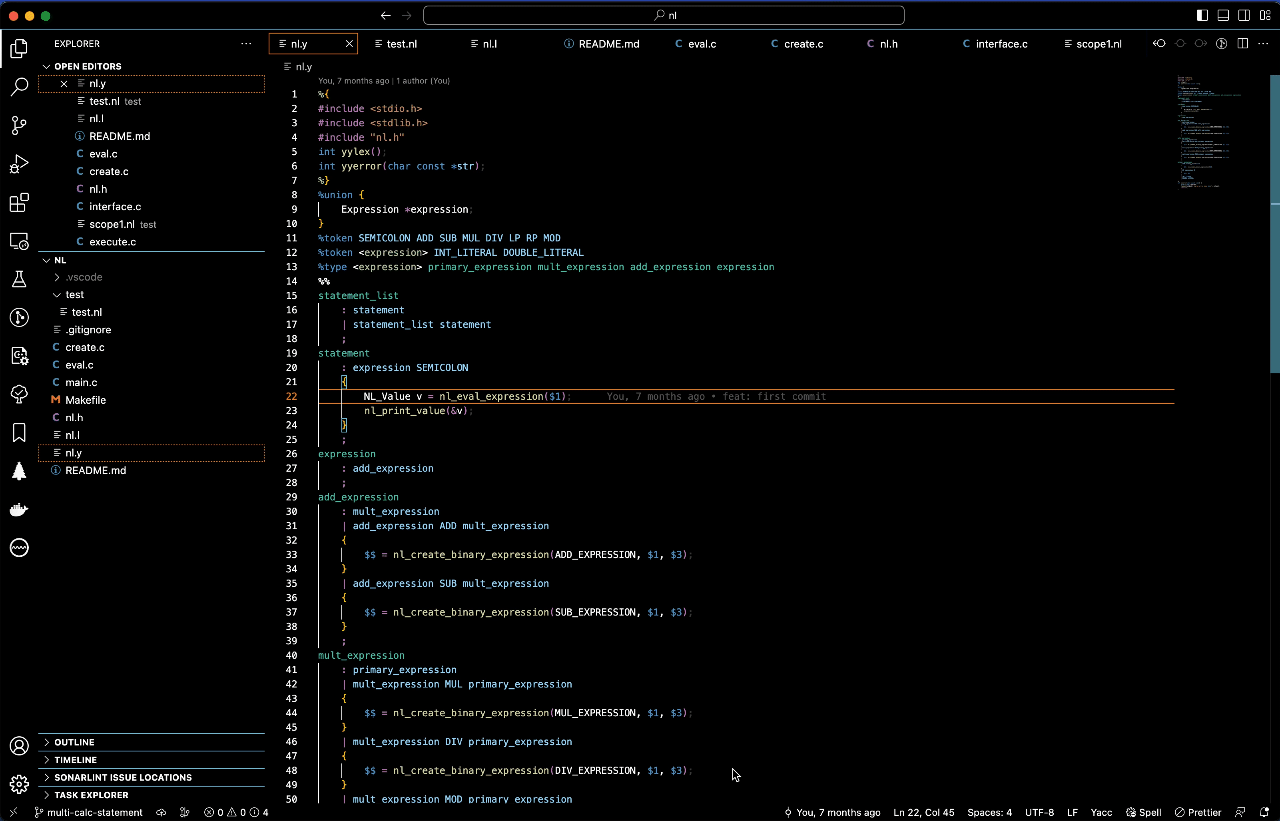Screen dimensions: 1280x821
Task: Toggle the primary side bar visibility
Action: (x=1202, y=15)
